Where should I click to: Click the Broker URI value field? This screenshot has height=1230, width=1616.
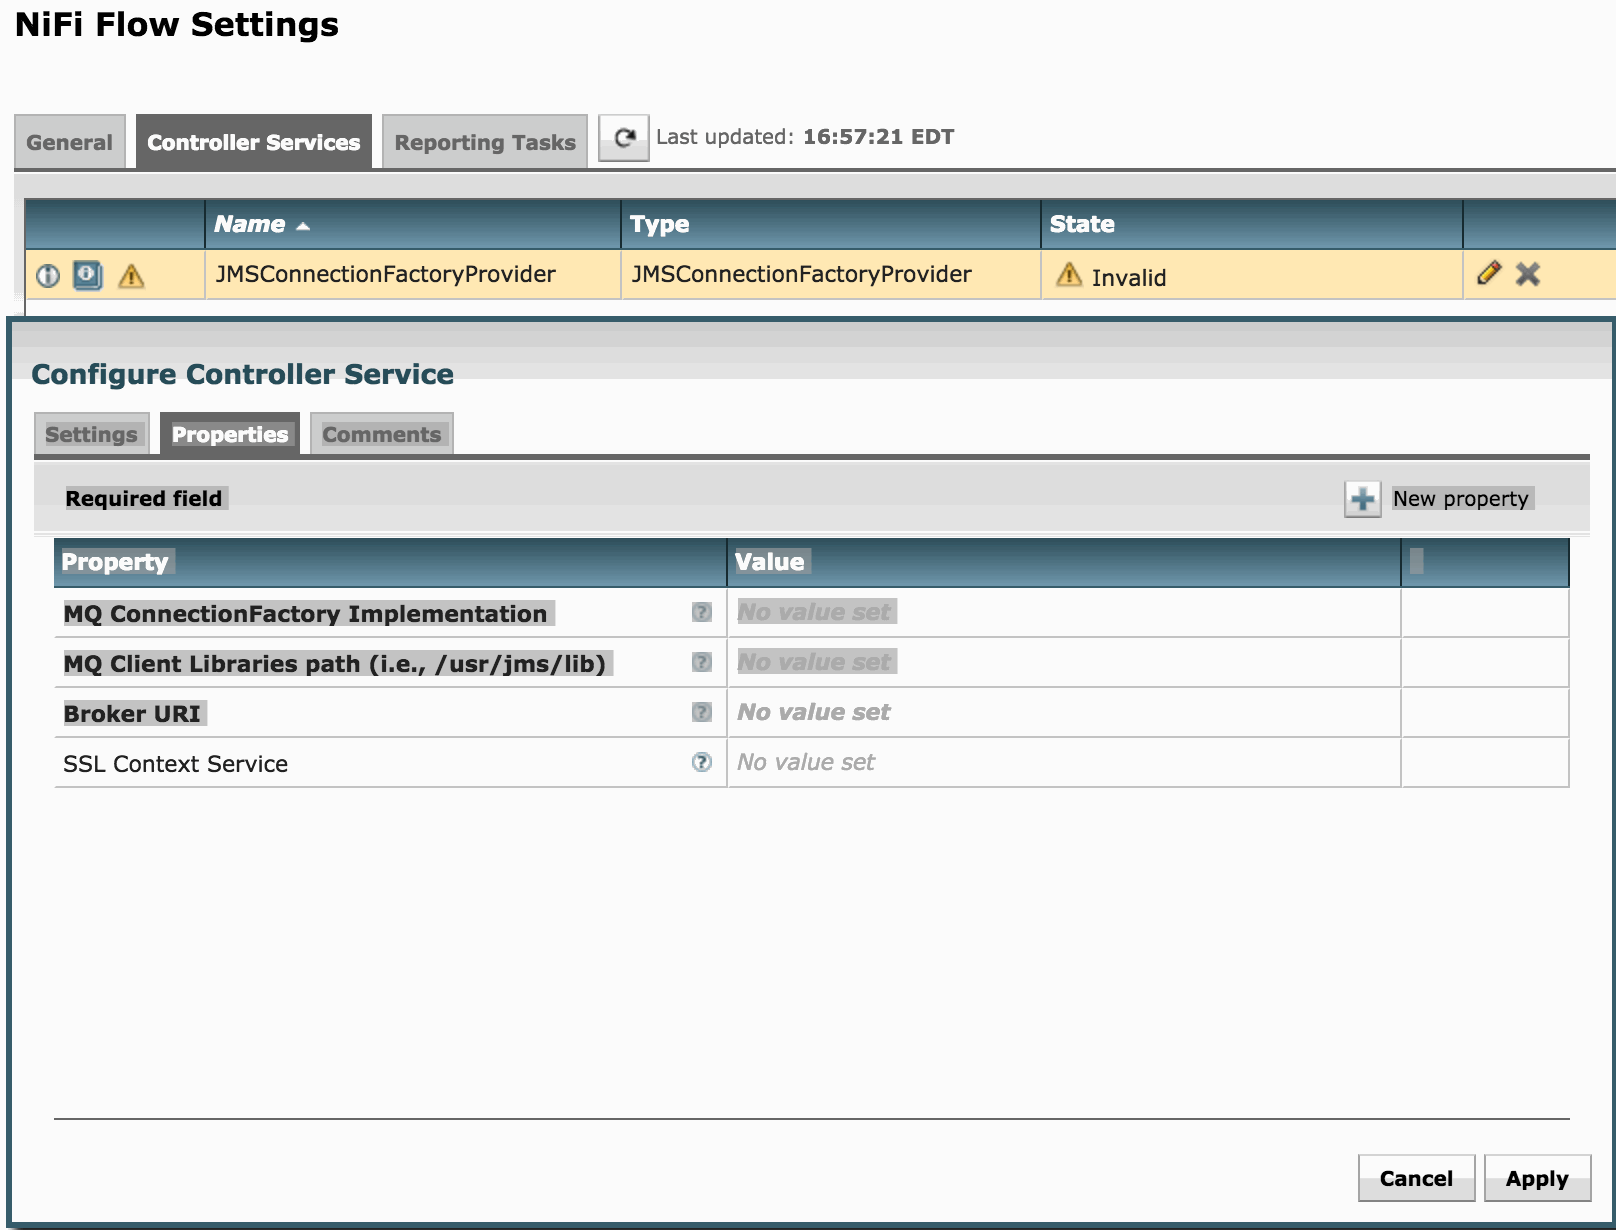1060,712
